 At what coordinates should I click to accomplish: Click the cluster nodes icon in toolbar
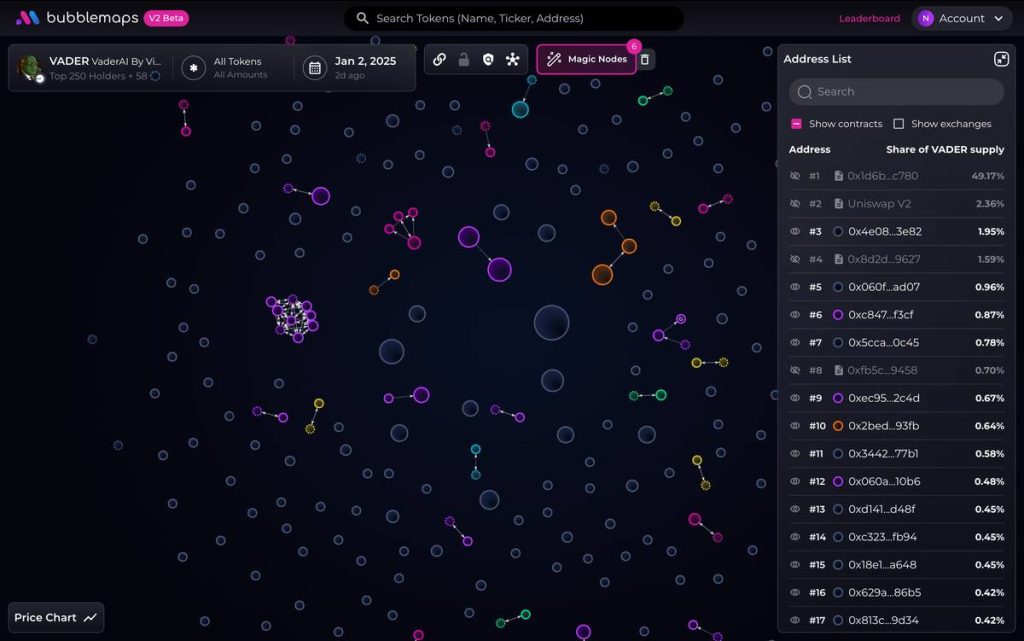coord(513,59)
